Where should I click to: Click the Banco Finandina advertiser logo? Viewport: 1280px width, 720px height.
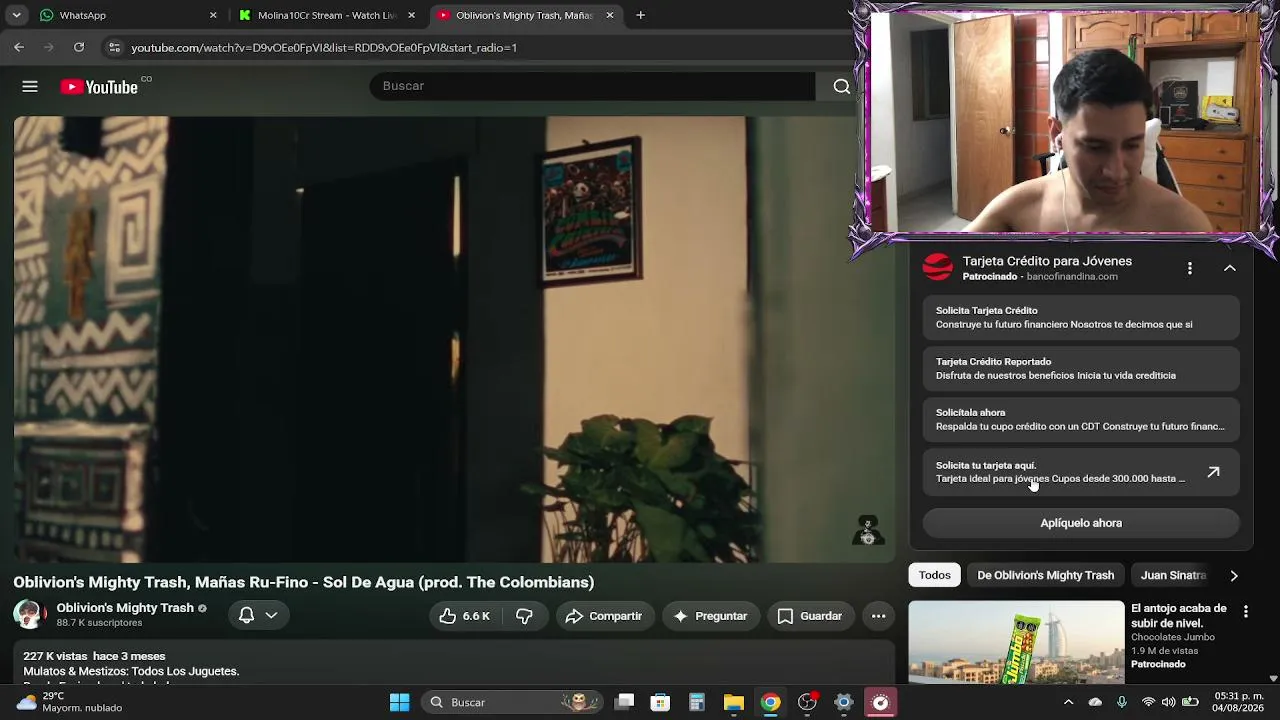click(937, 268)
